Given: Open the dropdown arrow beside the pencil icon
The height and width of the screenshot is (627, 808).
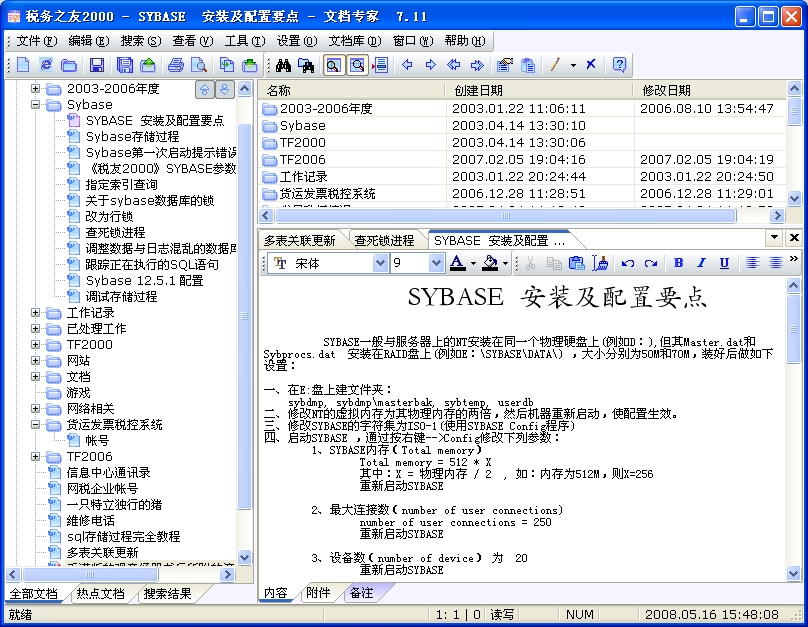Looking at the screenshot, I should click(573, 65).
